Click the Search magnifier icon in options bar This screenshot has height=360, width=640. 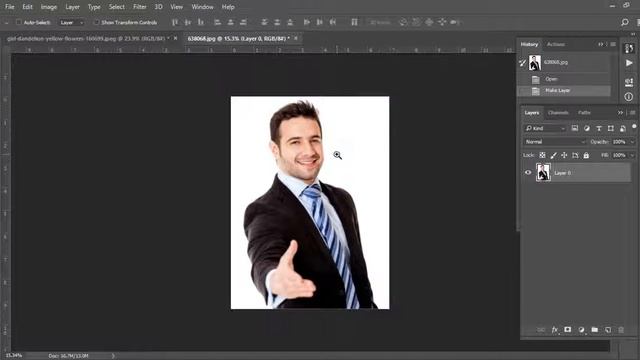pos(624,22)
